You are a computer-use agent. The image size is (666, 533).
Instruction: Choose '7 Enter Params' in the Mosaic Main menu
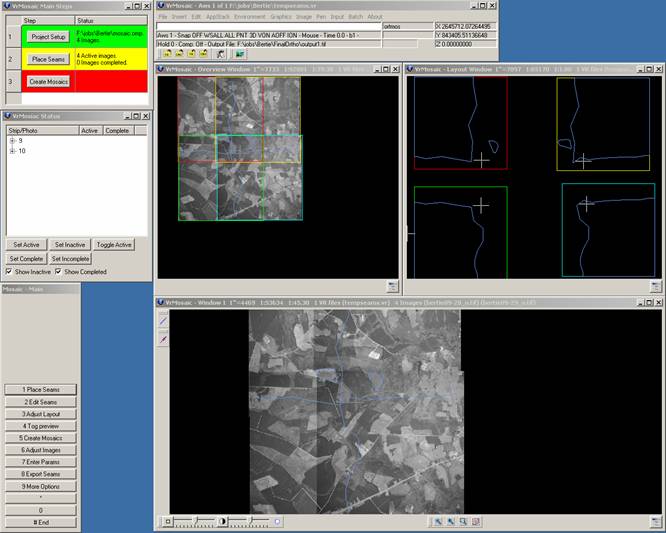click(41, 462)
